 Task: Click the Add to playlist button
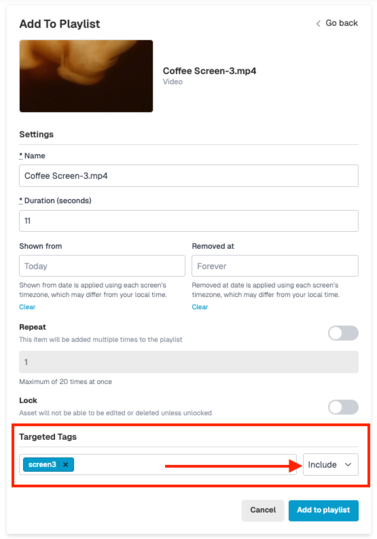coord(323,510)
